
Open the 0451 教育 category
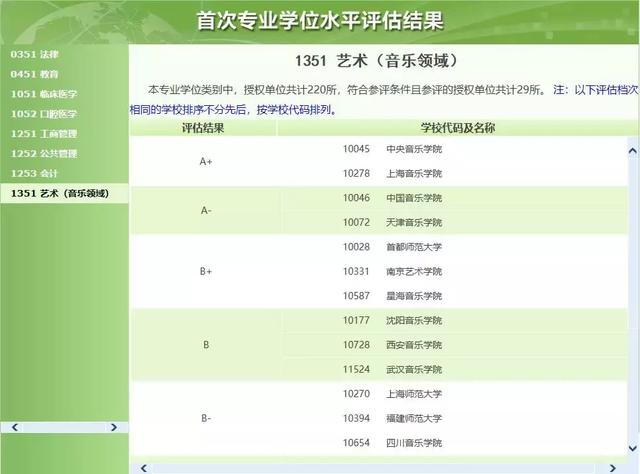[x=35, y=74]
